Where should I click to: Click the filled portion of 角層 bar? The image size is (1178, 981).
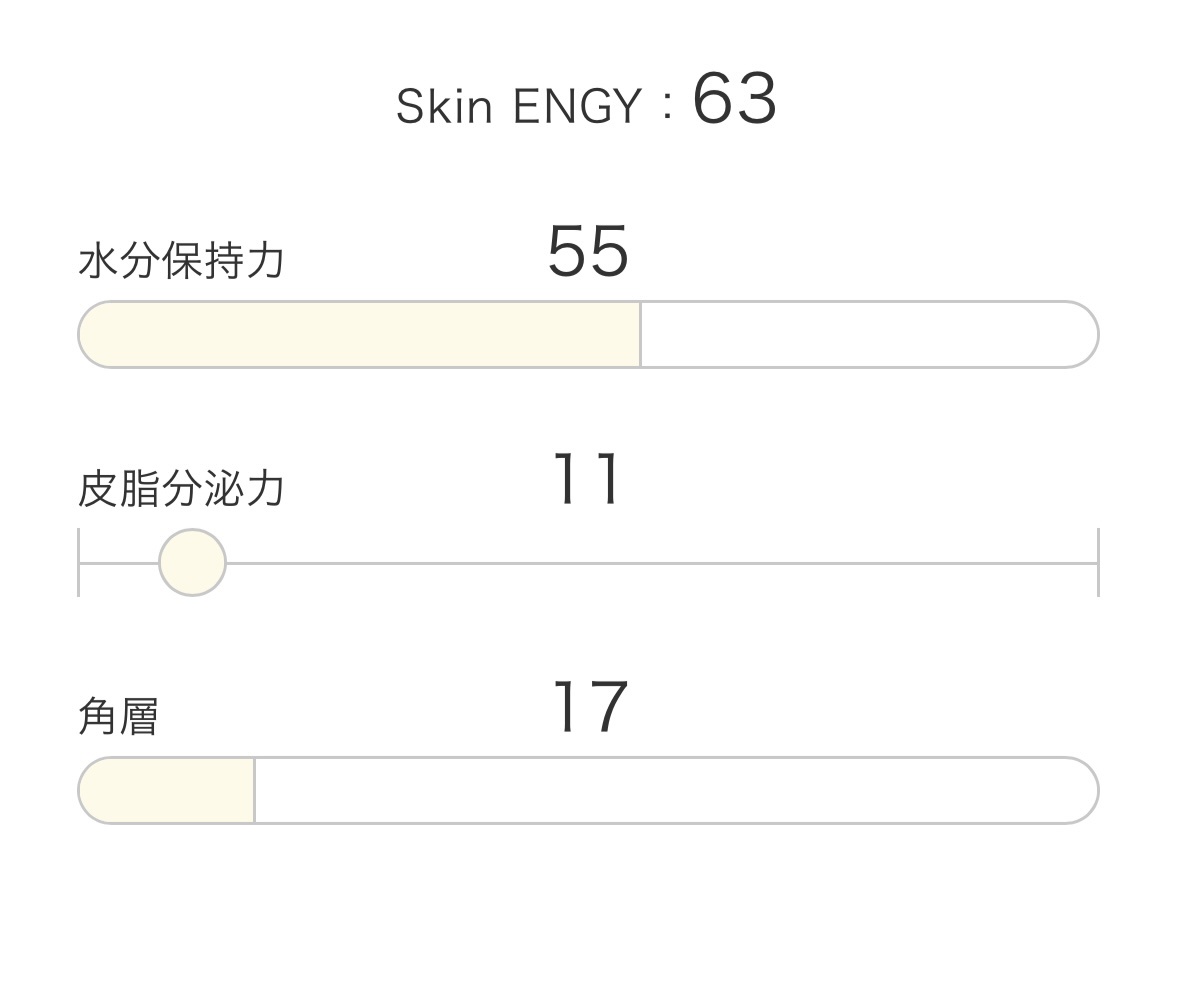tap(166, 791)
